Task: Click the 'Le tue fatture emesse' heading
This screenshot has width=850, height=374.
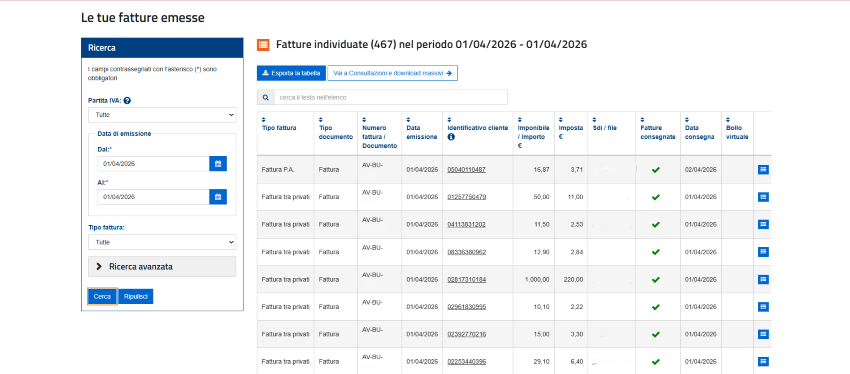Action: pos(143,18)
